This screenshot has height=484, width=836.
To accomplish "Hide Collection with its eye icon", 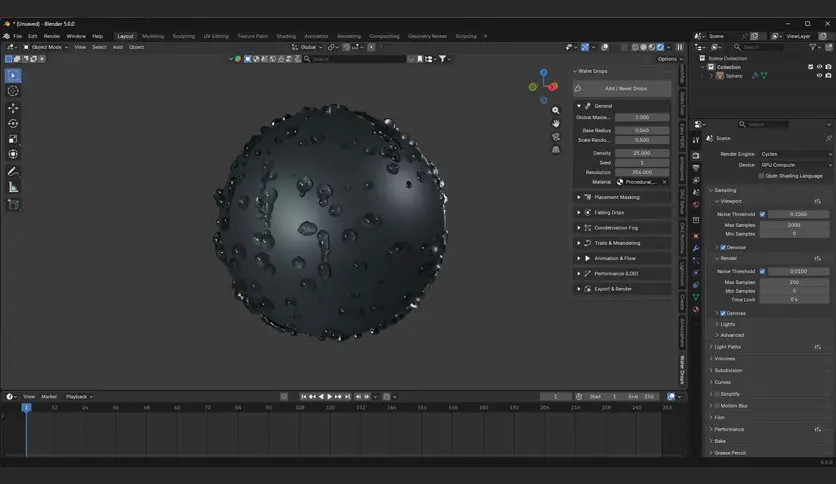I will click(x=819, y=67).
